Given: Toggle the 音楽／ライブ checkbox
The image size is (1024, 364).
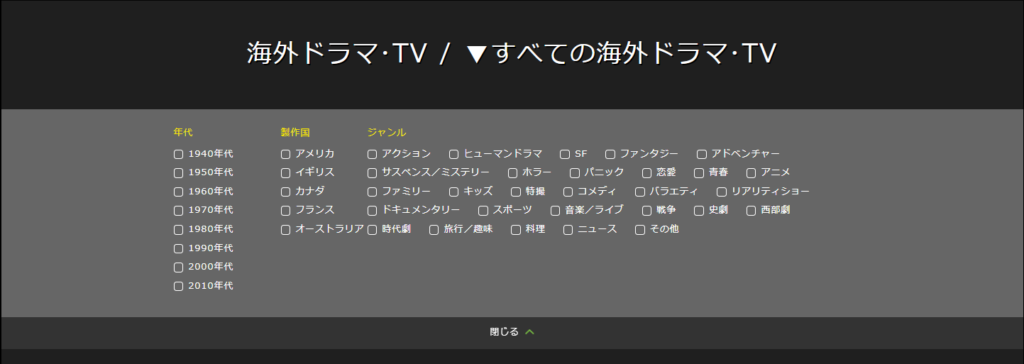Looking at the screenshot, I should [x=555, y=211].
